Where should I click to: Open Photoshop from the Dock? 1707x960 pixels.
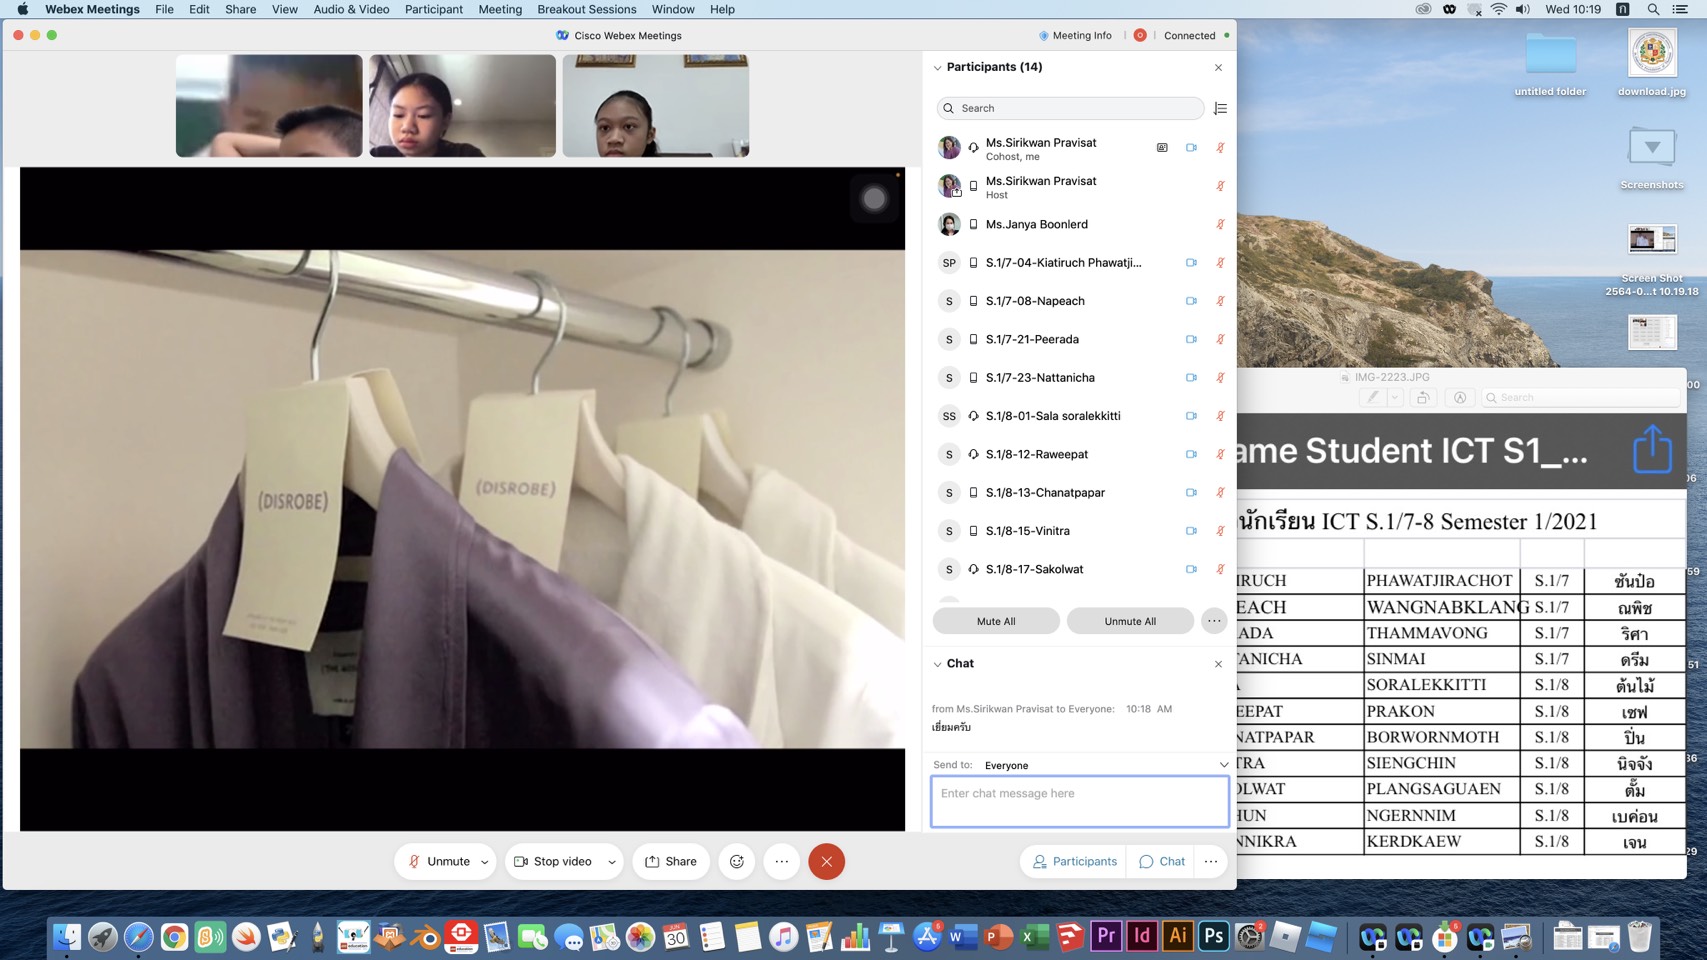pyautogui.click(x=1213, y=936)
